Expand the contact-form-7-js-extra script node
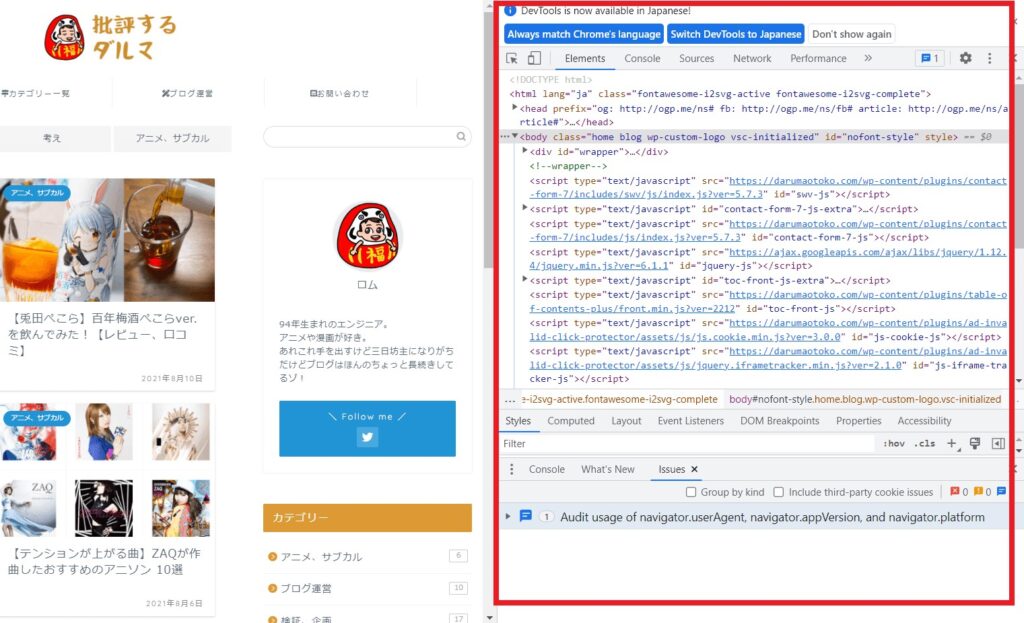Screen dimensions: 1024x623 [x=525, y=208]
